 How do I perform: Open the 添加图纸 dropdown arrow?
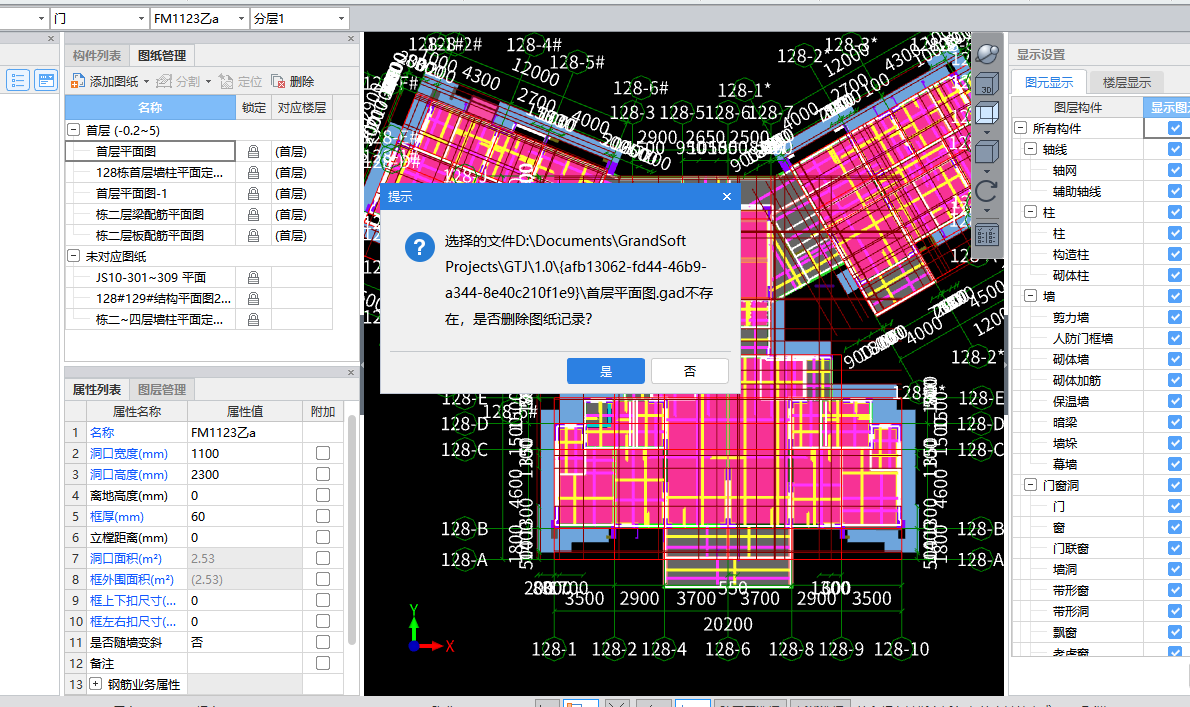(x=146, y=82)
